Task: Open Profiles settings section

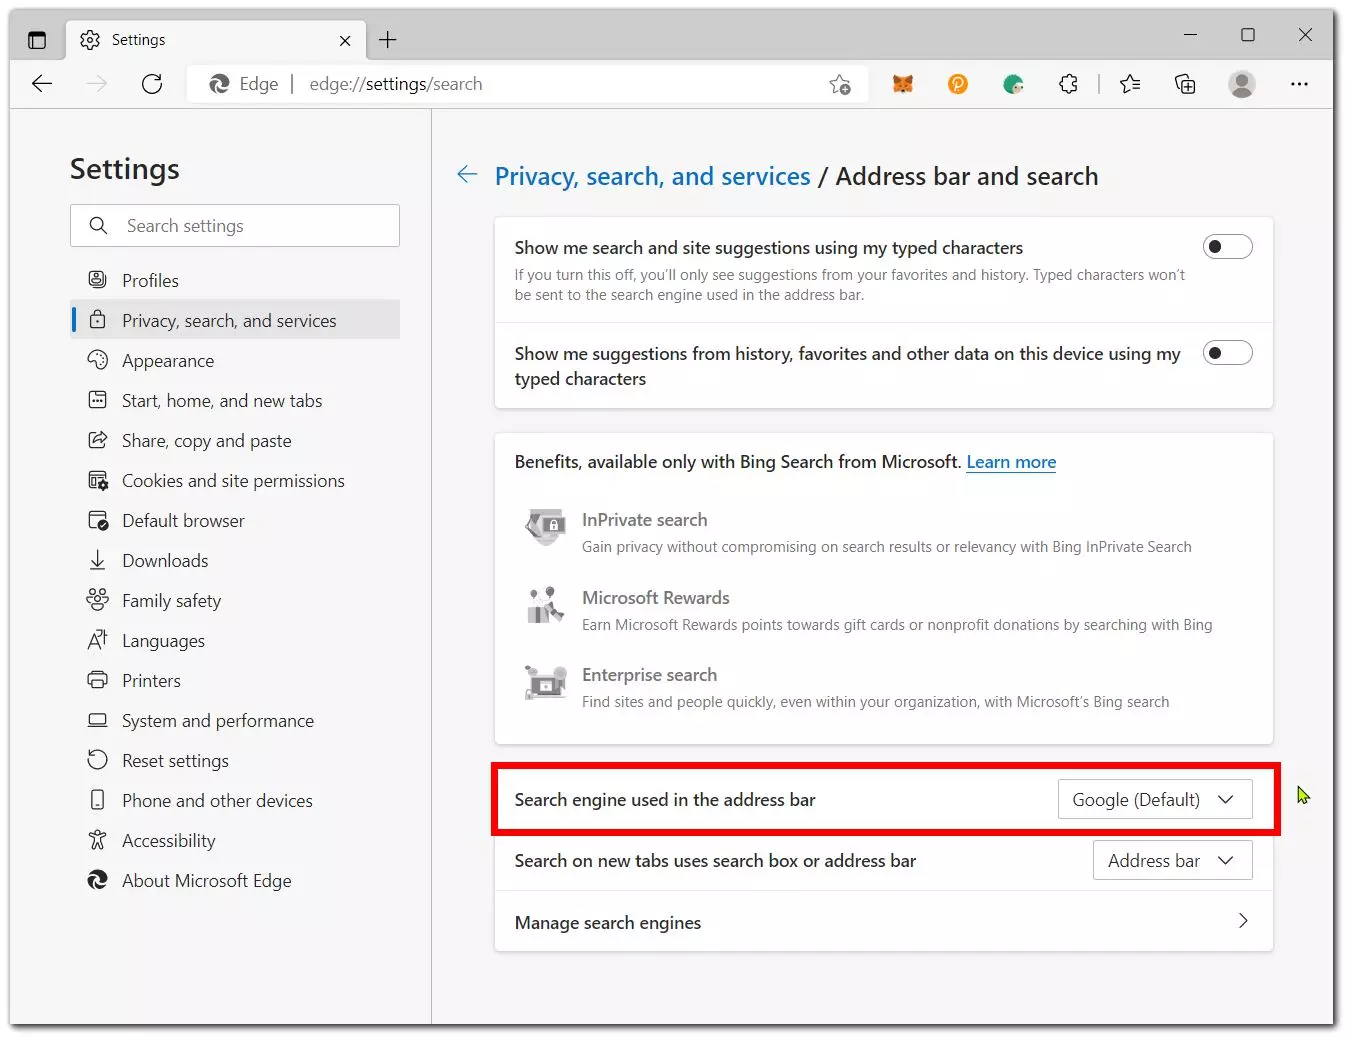Action: [x=235, y=280]
